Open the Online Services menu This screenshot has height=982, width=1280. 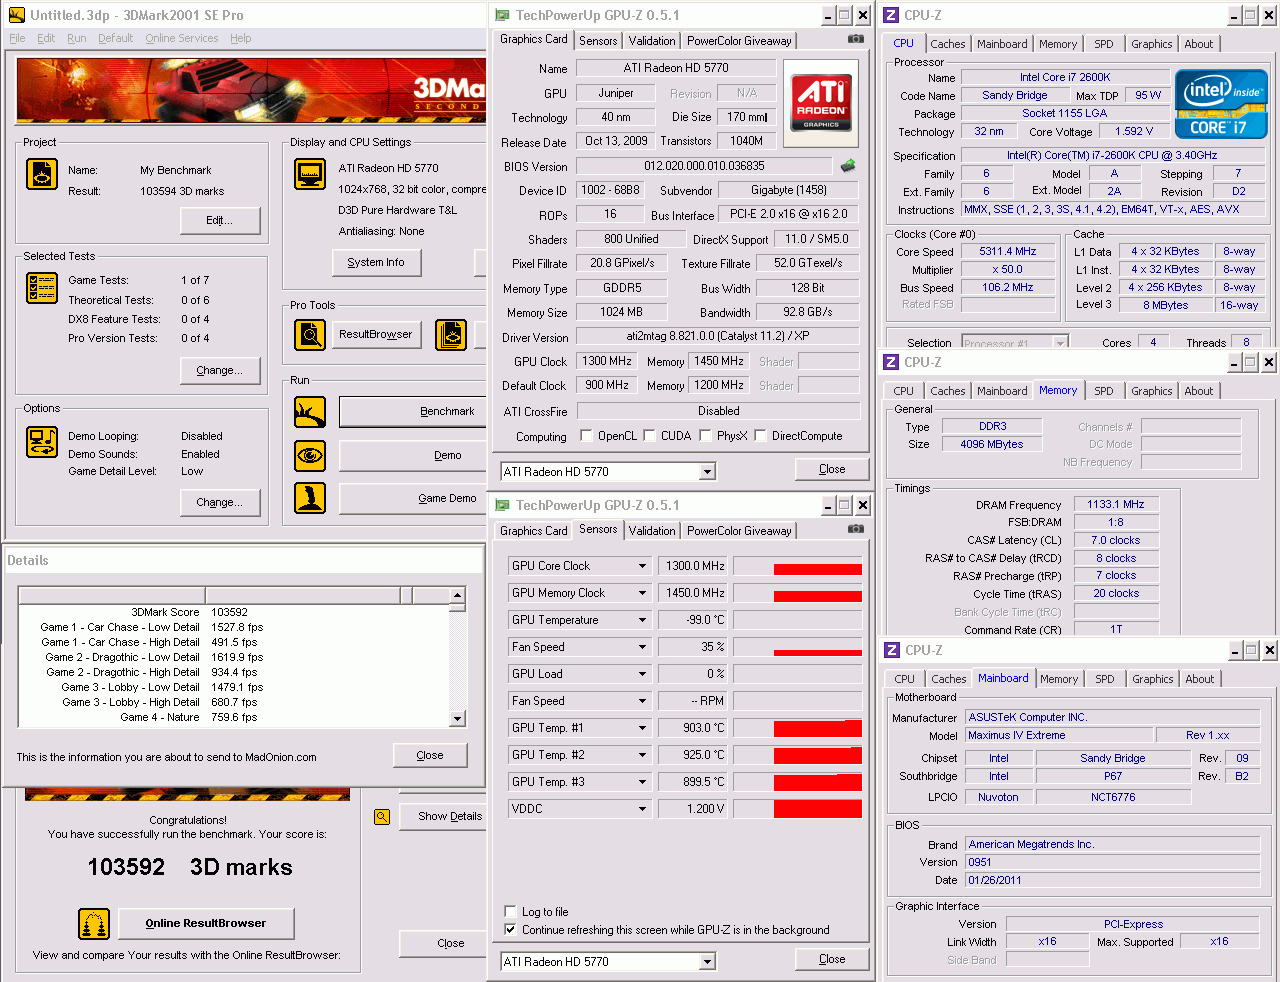click(181, 38)
